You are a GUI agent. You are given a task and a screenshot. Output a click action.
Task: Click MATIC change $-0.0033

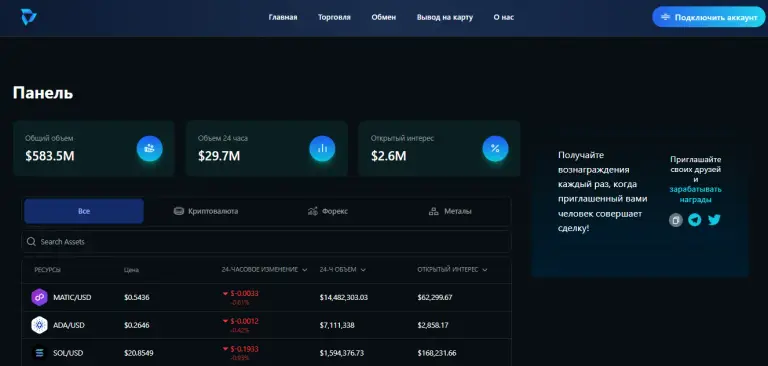tap(244, 293)
